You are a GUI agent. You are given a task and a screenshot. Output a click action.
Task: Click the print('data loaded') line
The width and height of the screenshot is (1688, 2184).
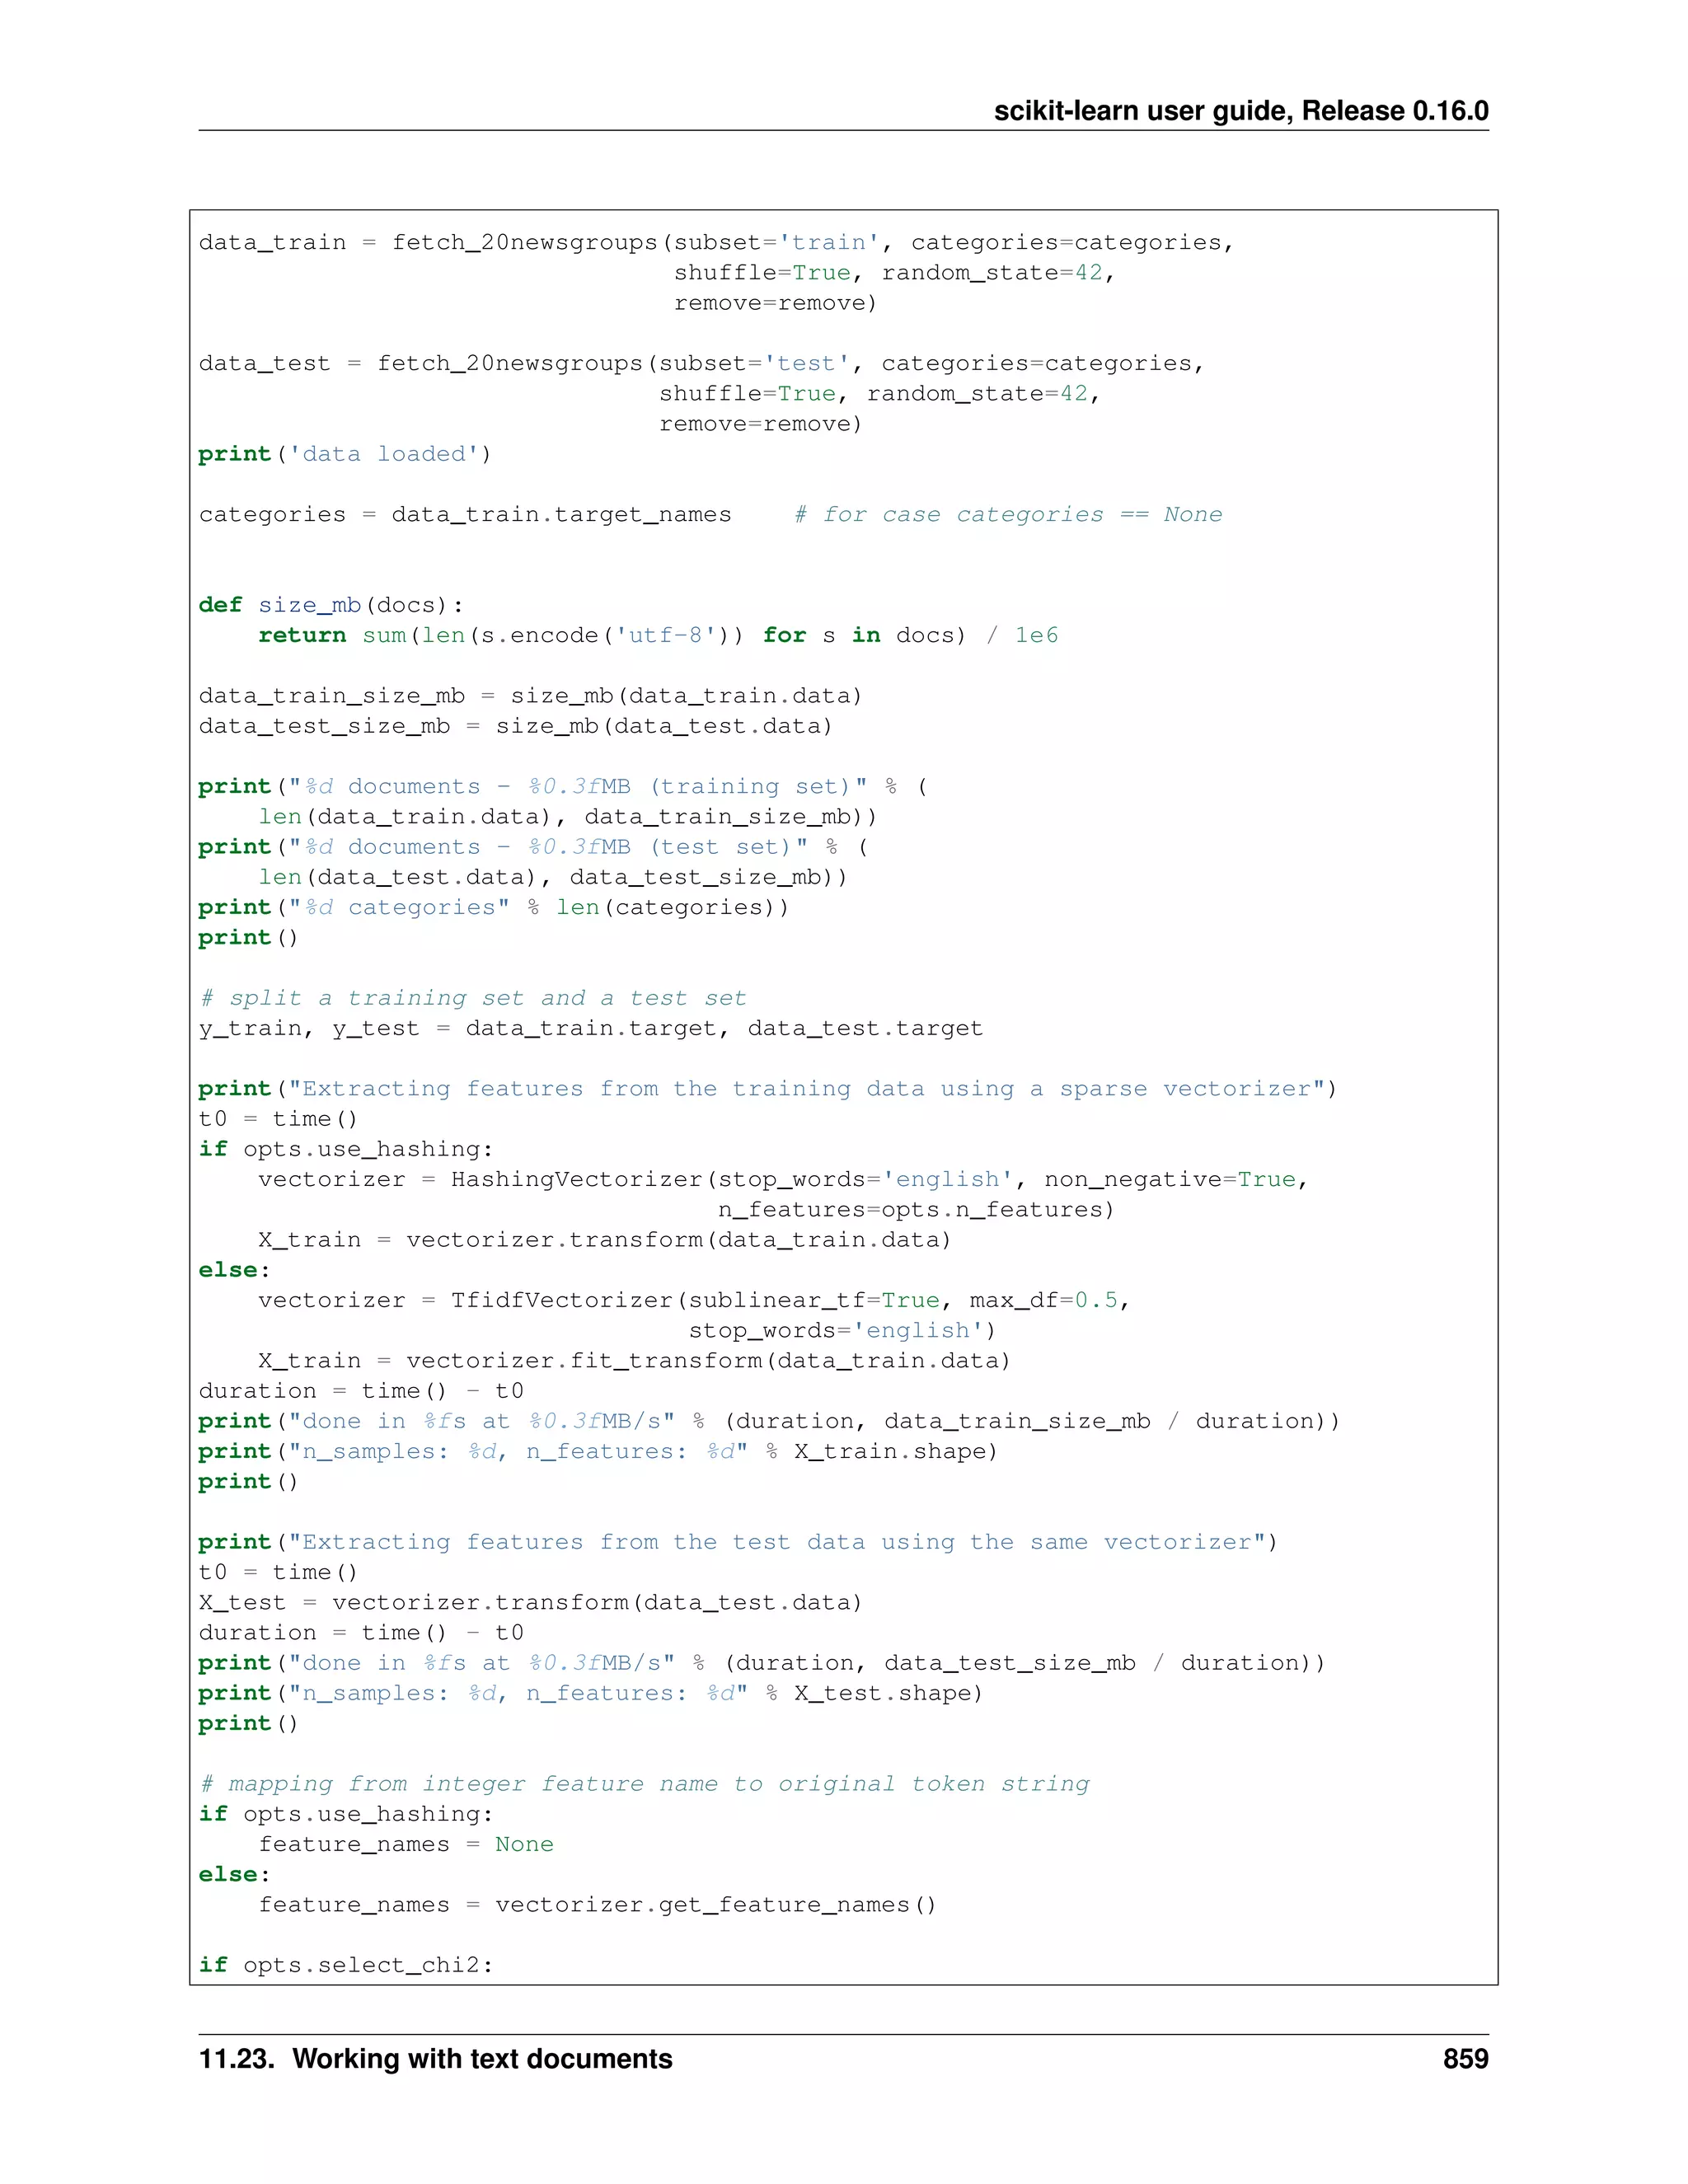pyautogui.click(x=345, y=454)
